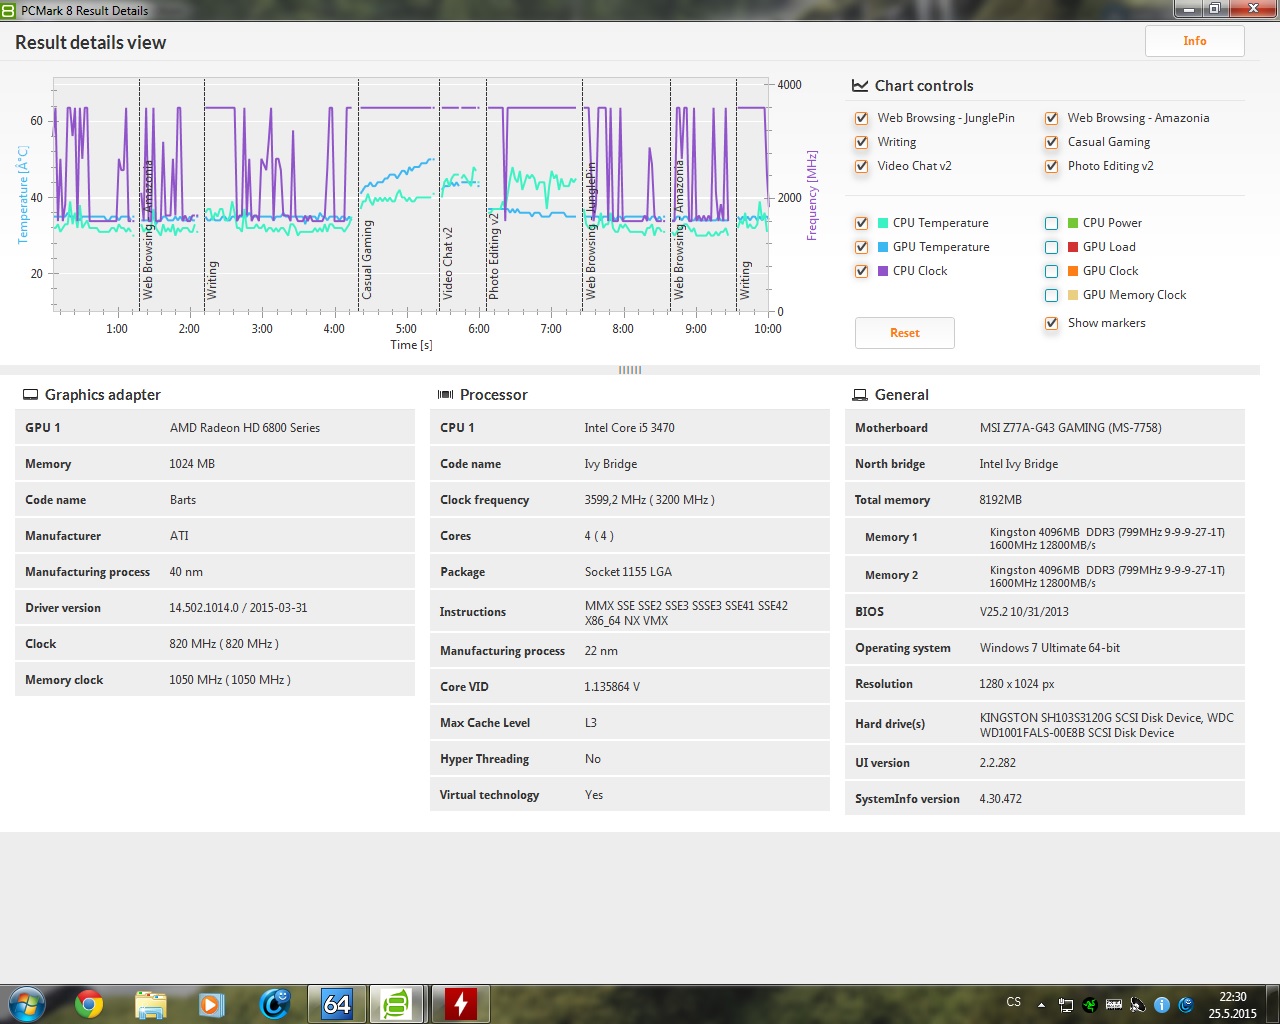The width and height of the screenshot is (1280, 1024).
Task: Toggle off the Casual Gaming checkbox
Action: click(x=1051, y=142)
